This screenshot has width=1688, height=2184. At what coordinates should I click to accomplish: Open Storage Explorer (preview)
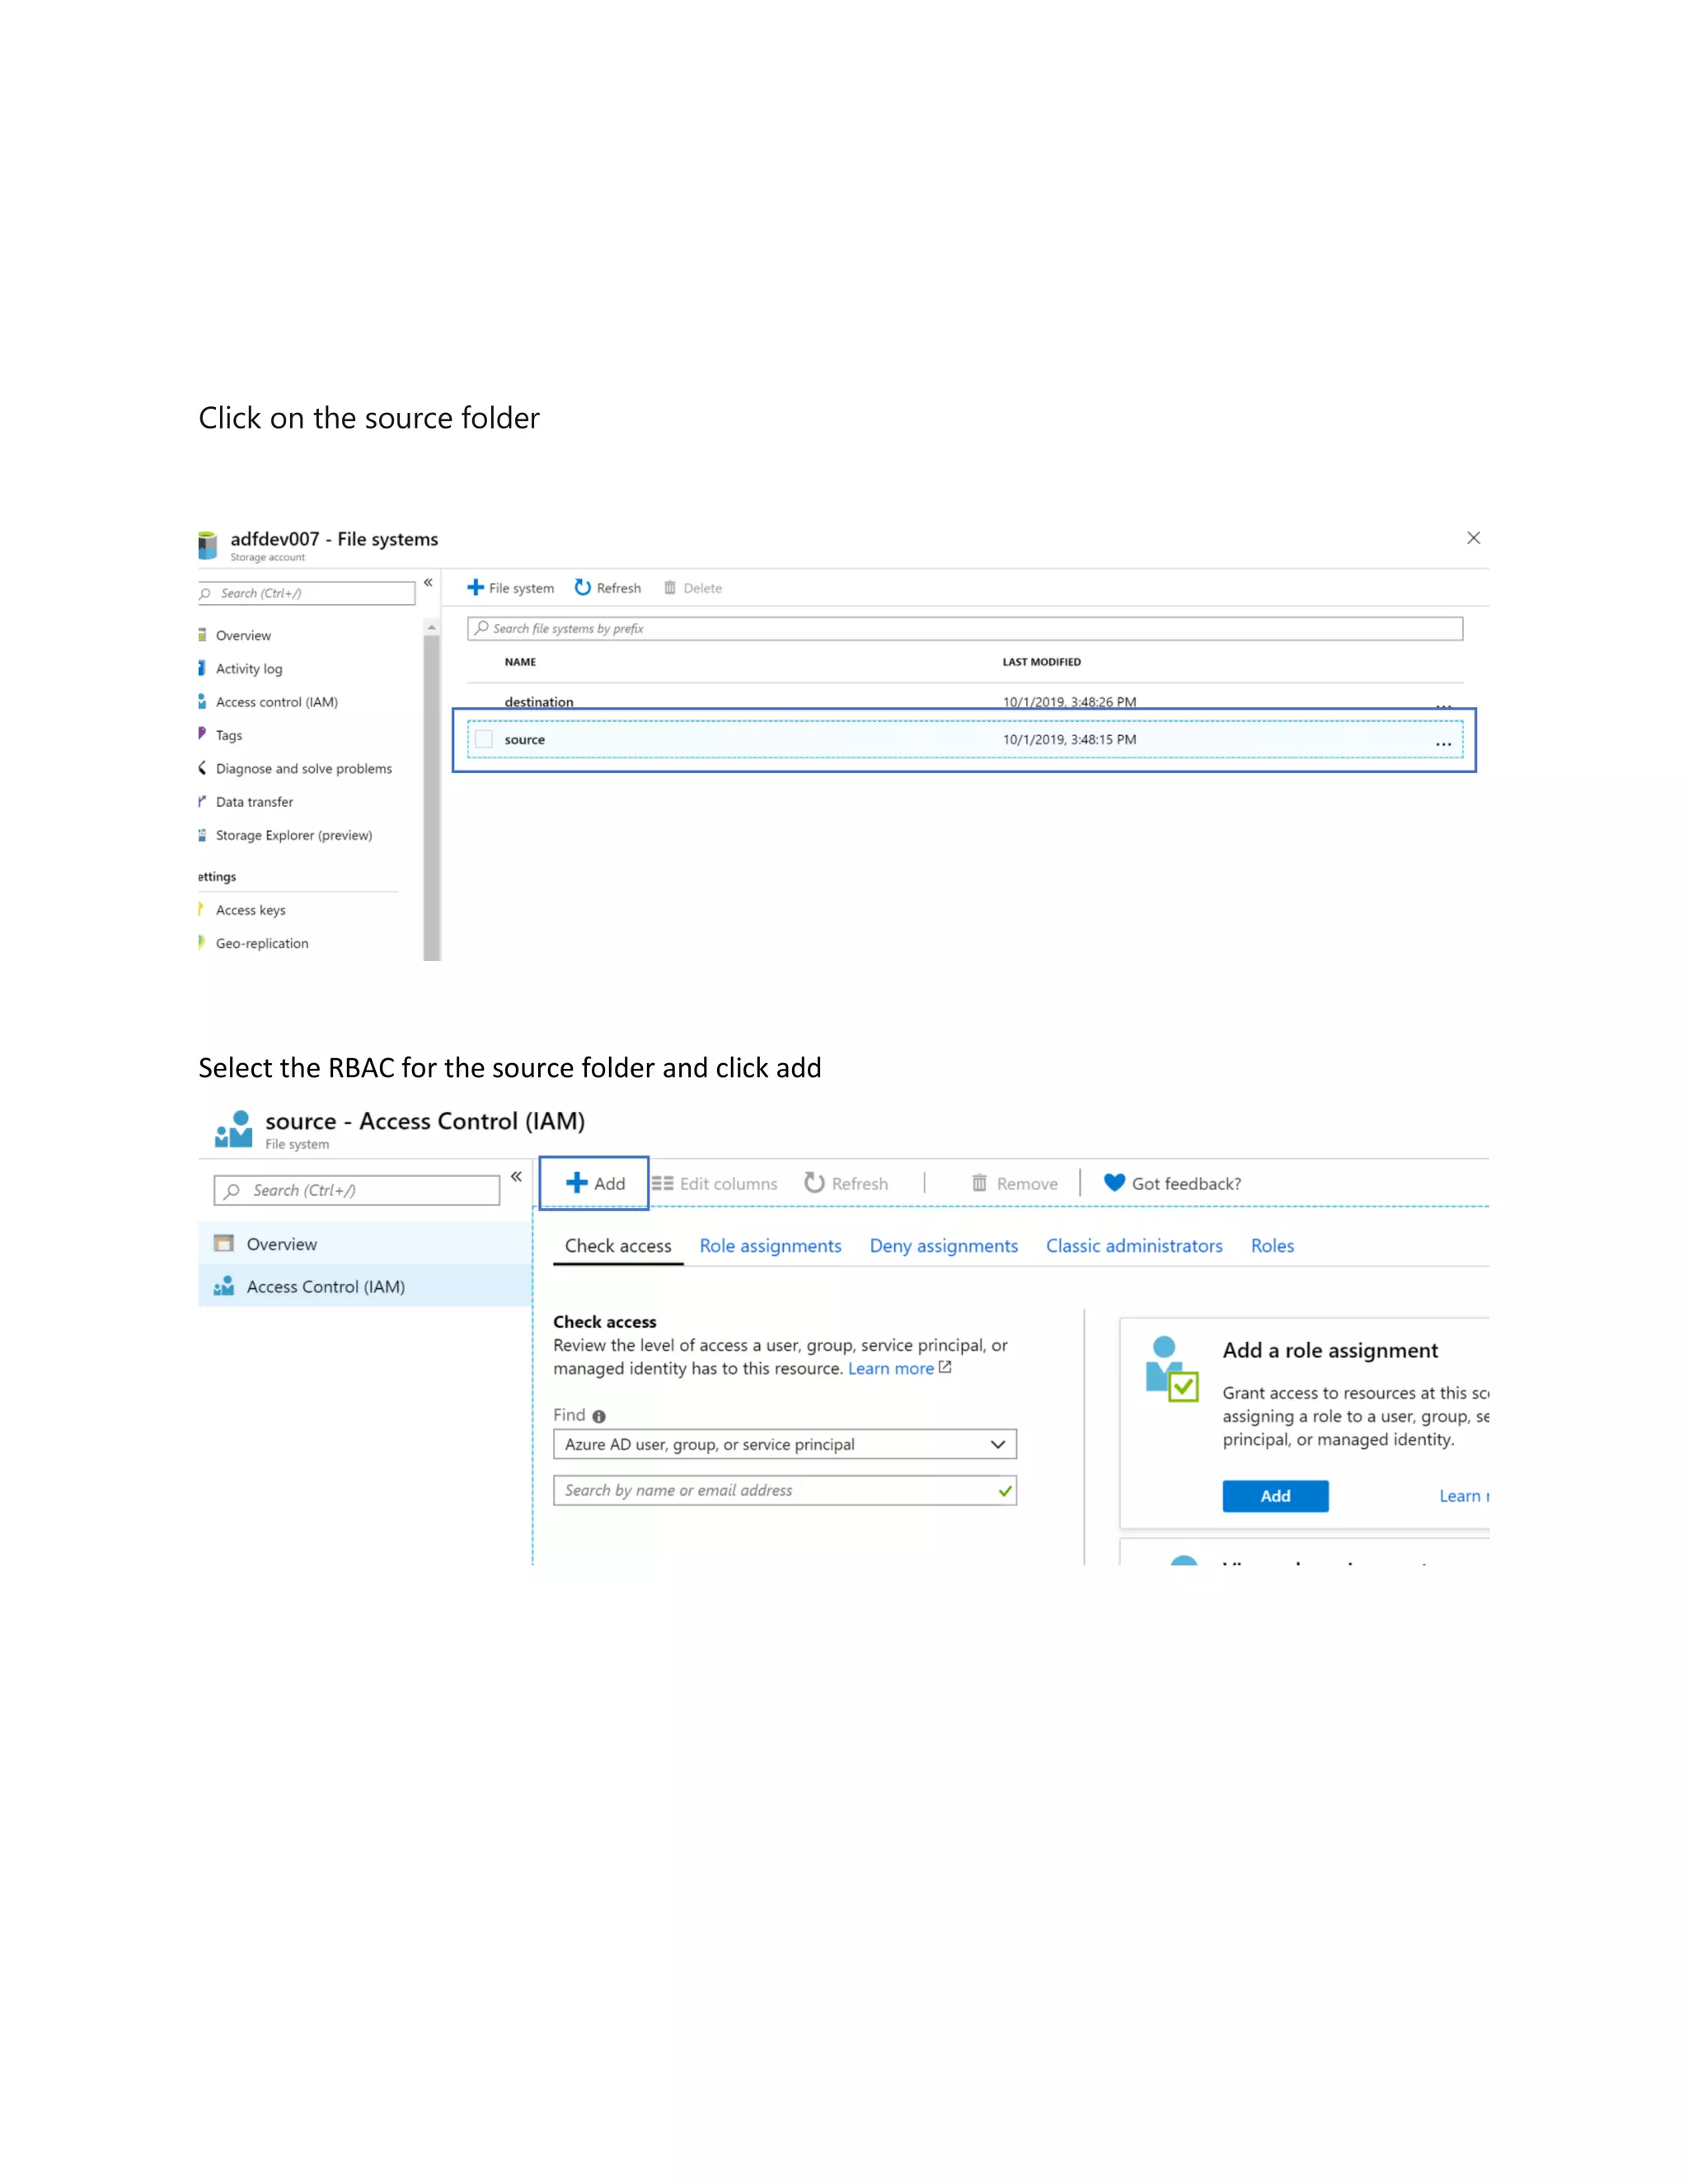coord(293,835)
